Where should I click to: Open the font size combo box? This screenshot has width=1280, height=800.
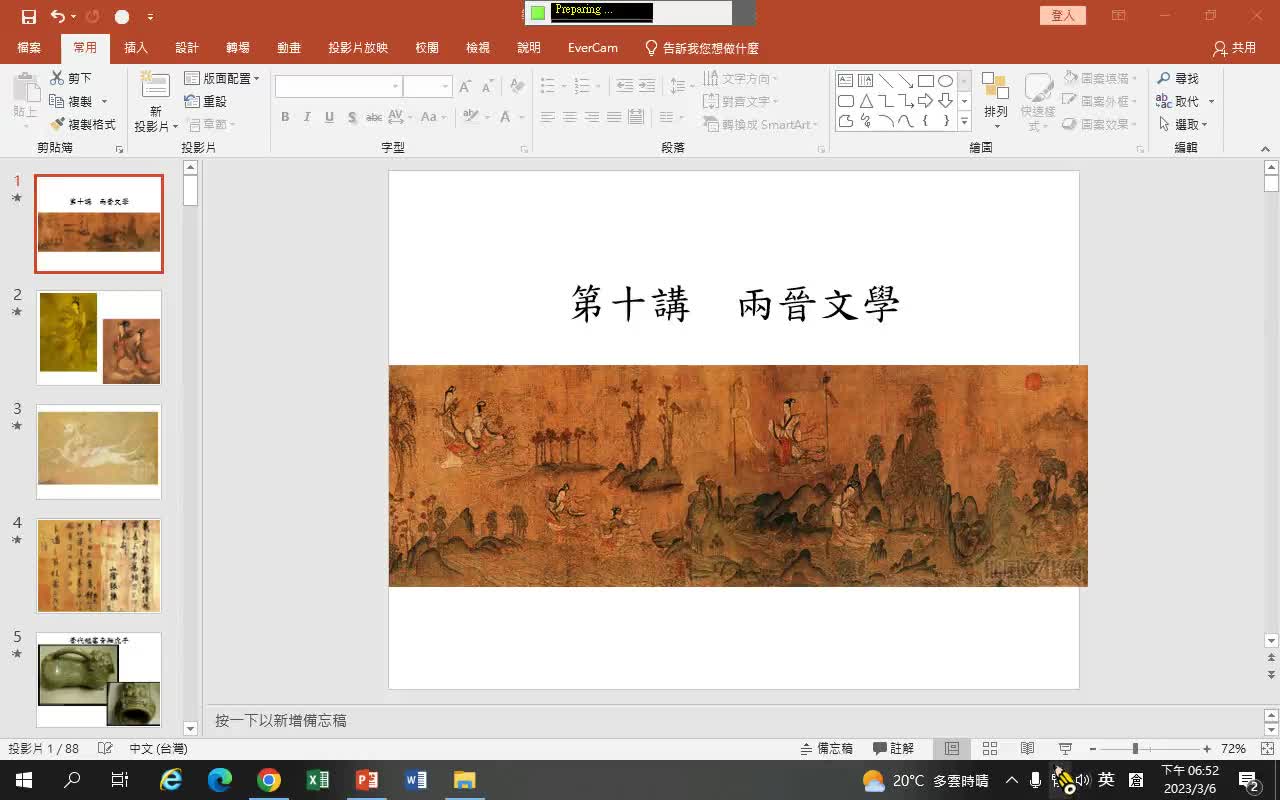click(427, 87)
